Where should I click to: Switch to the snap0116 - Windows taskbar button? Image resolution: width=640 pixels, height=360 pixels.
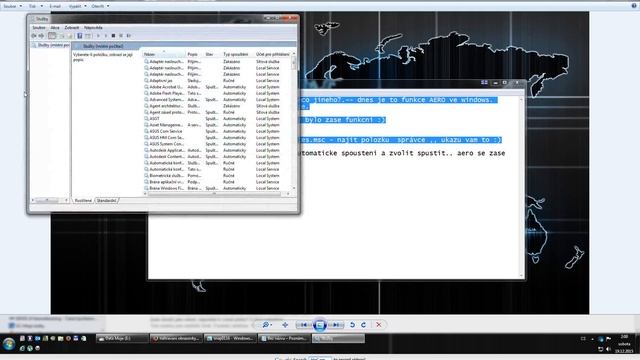[x=231, y=338]
